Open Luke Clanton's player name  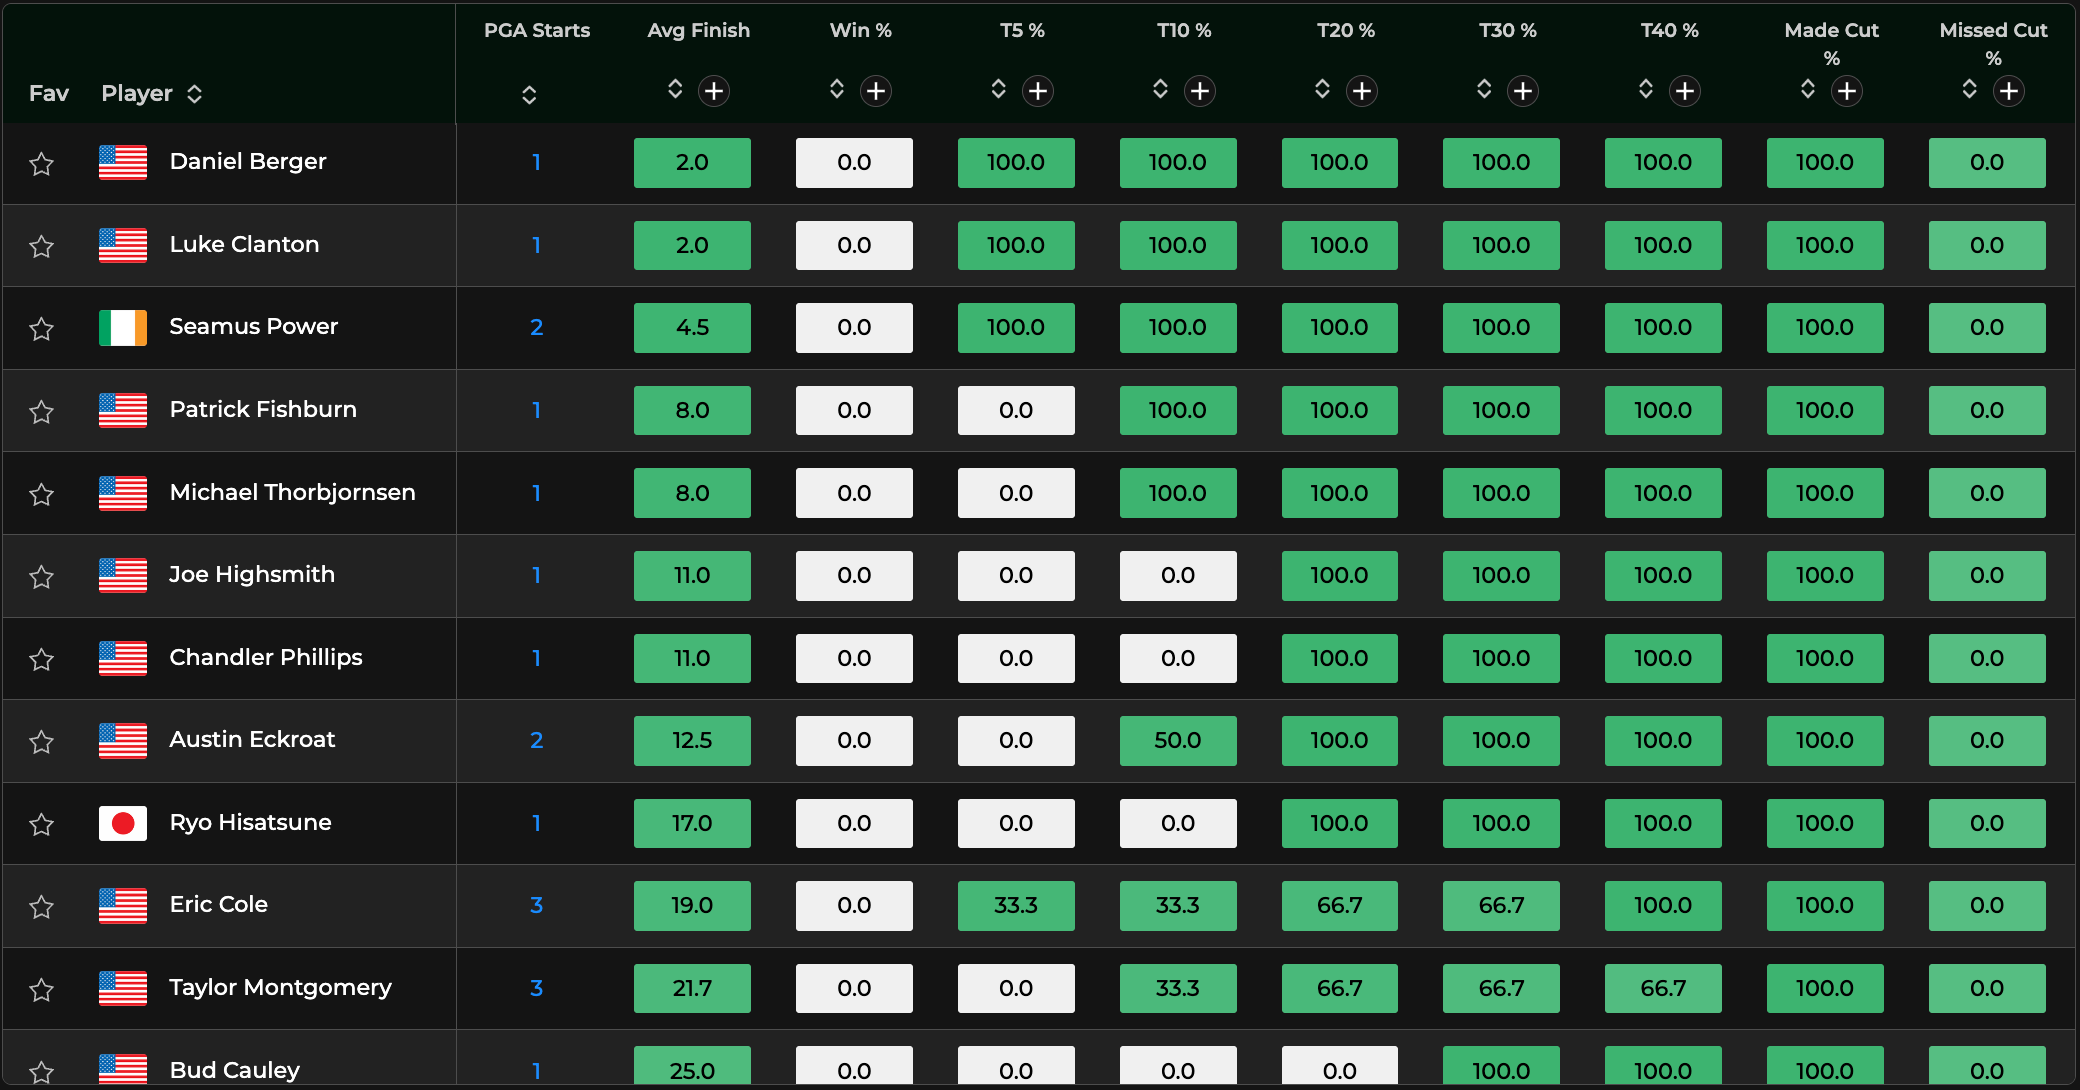point(244,244)
